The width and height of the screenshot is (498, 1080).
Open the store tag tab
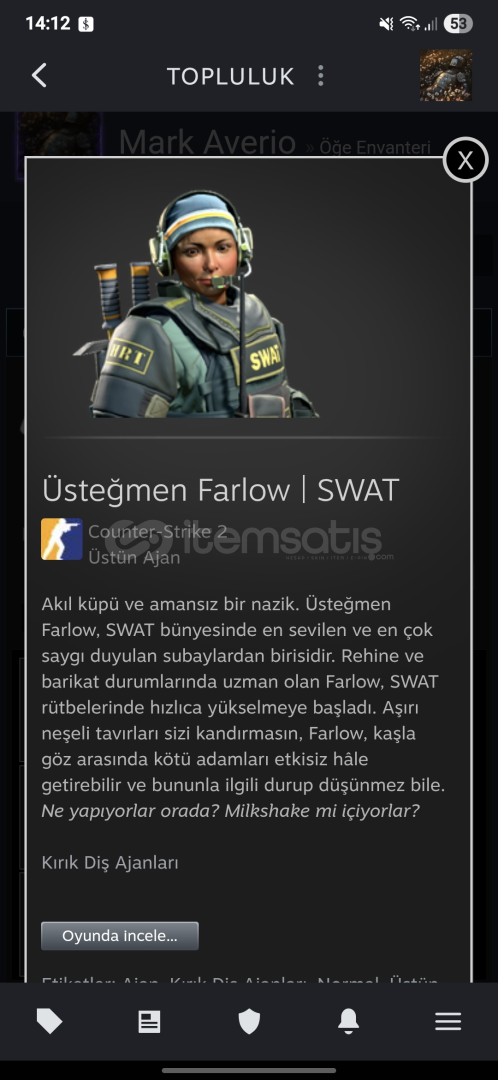tap(50, 1021)
